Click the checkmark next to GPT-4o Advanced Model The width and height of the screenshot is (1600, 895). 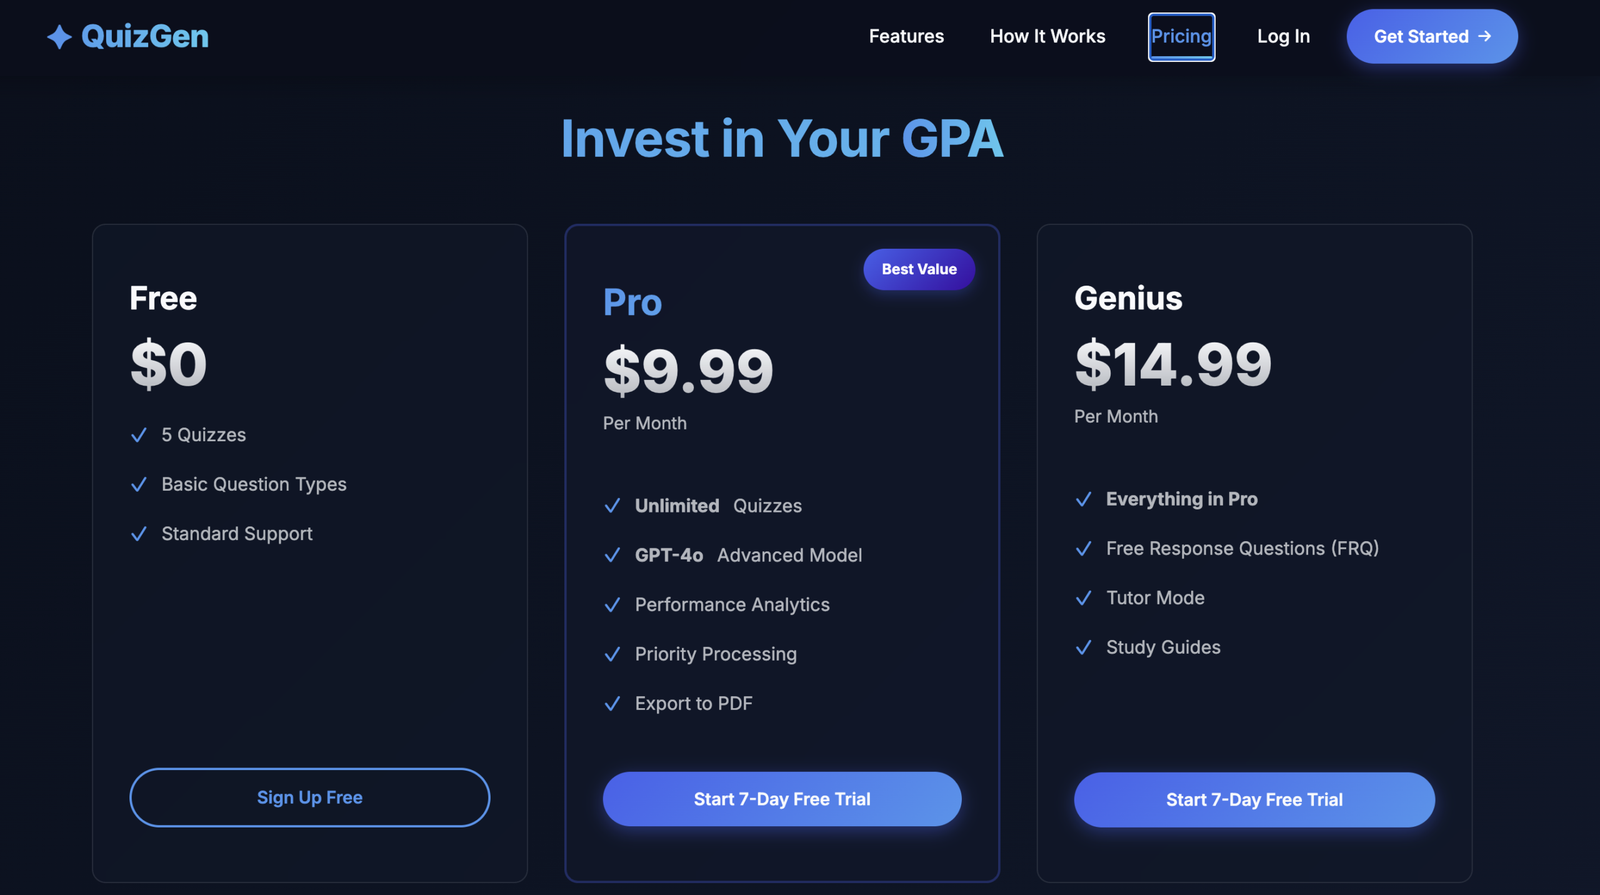coord(612,555)
